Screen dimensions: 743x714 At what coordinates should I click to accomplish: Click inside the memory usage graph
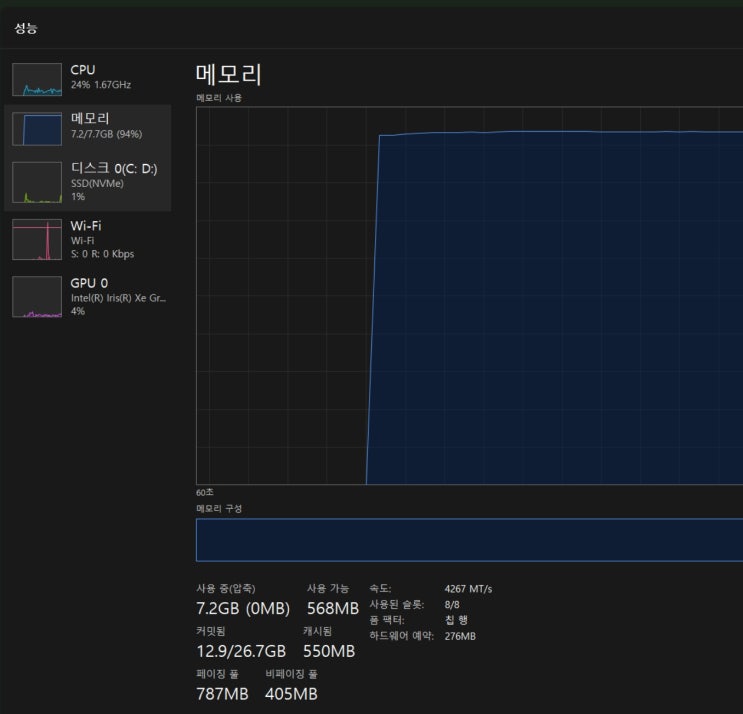click(x=470, y=296)
